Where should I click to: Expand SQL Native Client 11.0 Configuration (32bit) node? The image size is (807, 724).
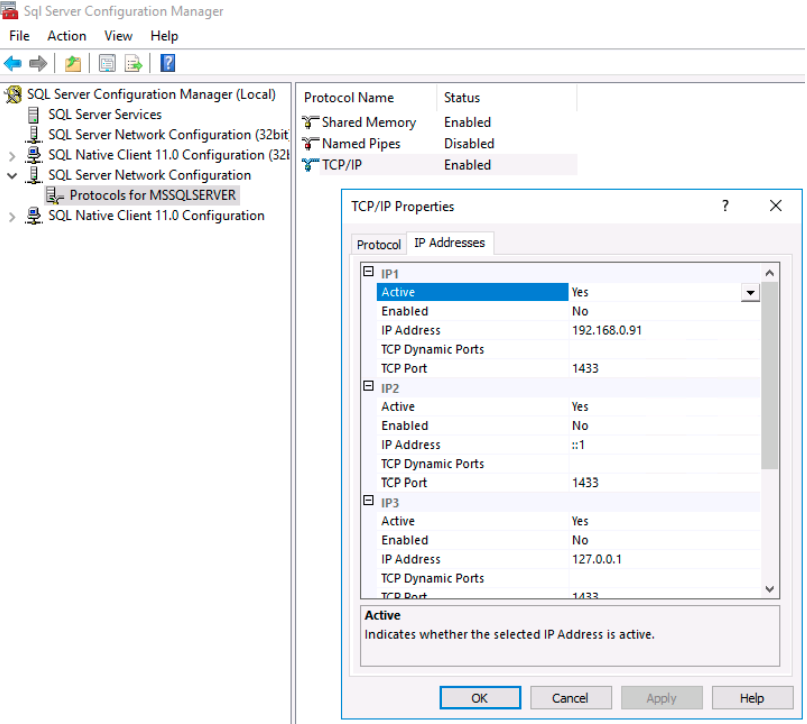(x=12, y=155)
